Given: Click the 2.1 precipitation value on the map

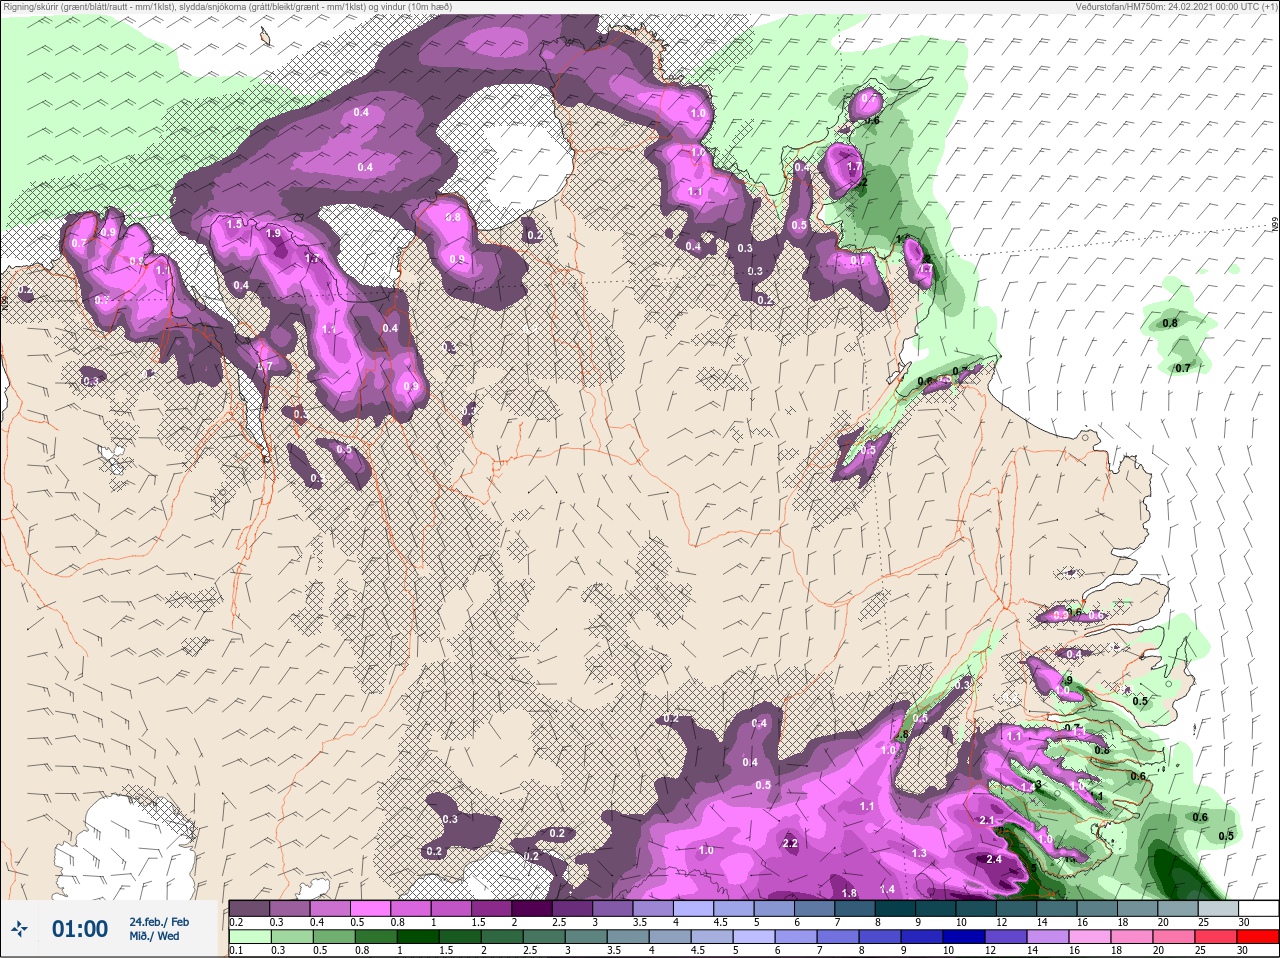Looking at the screenshot, I should [x=987, y=820].
